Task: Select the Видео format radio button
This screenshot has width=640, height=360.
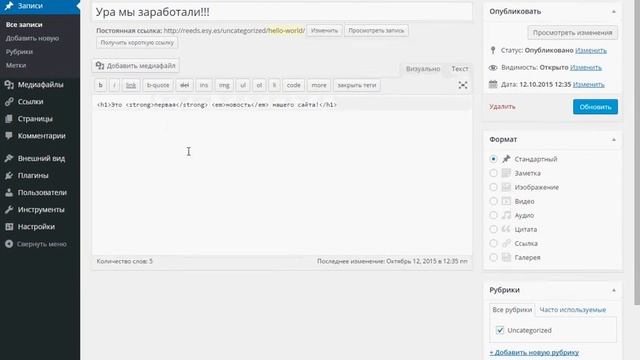Action: pyautogui.click(x=493, y=201)
